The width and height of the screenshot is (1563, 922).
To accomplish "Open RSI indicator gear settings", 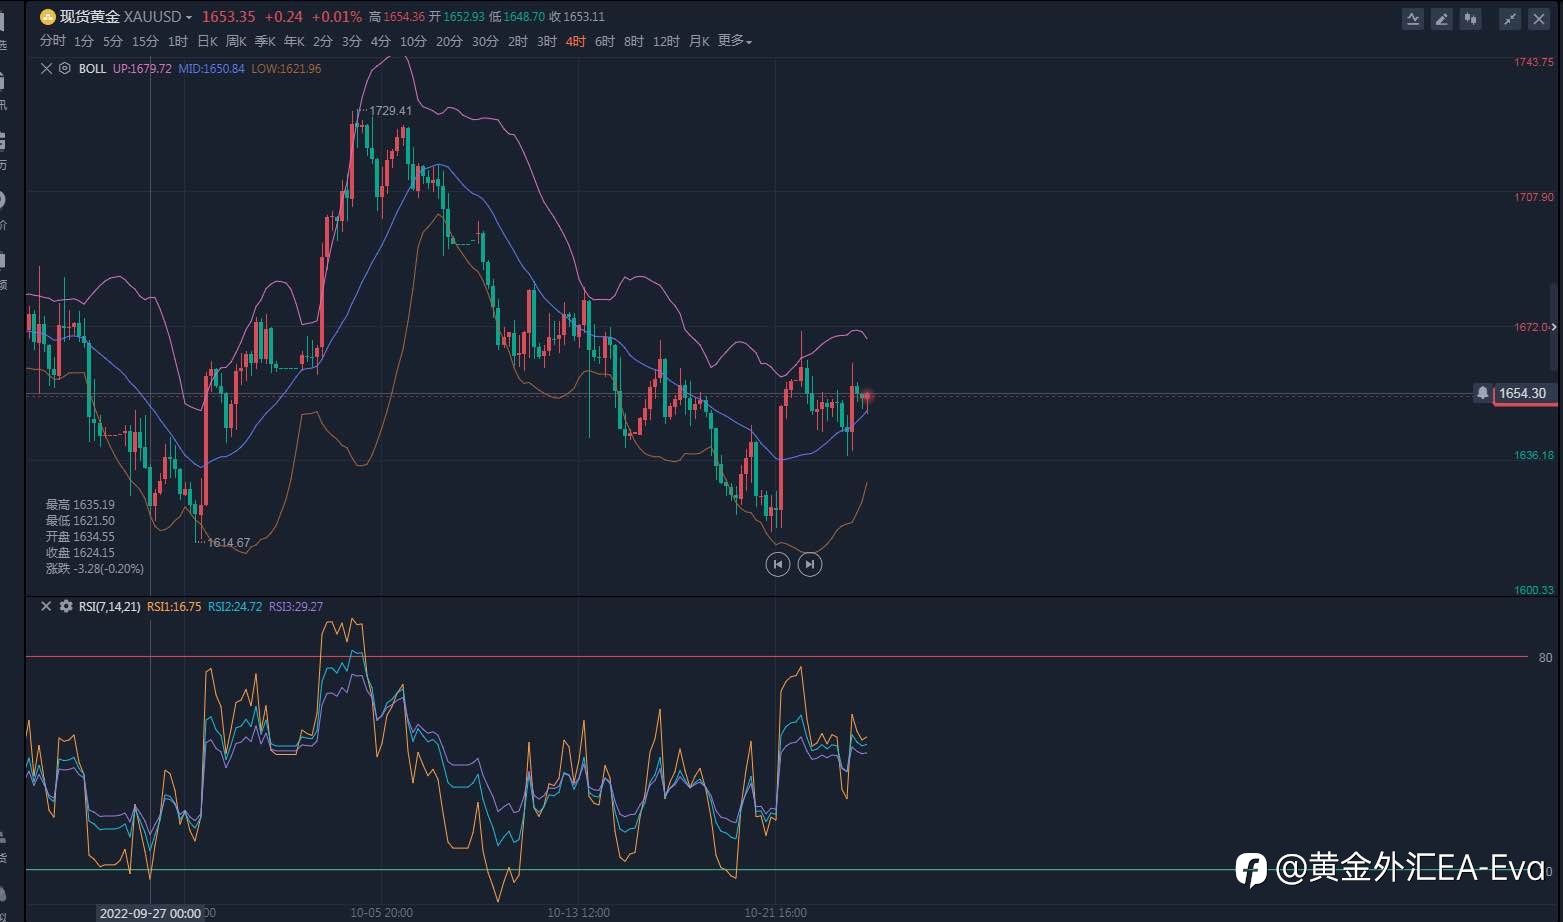I will 66,606.
